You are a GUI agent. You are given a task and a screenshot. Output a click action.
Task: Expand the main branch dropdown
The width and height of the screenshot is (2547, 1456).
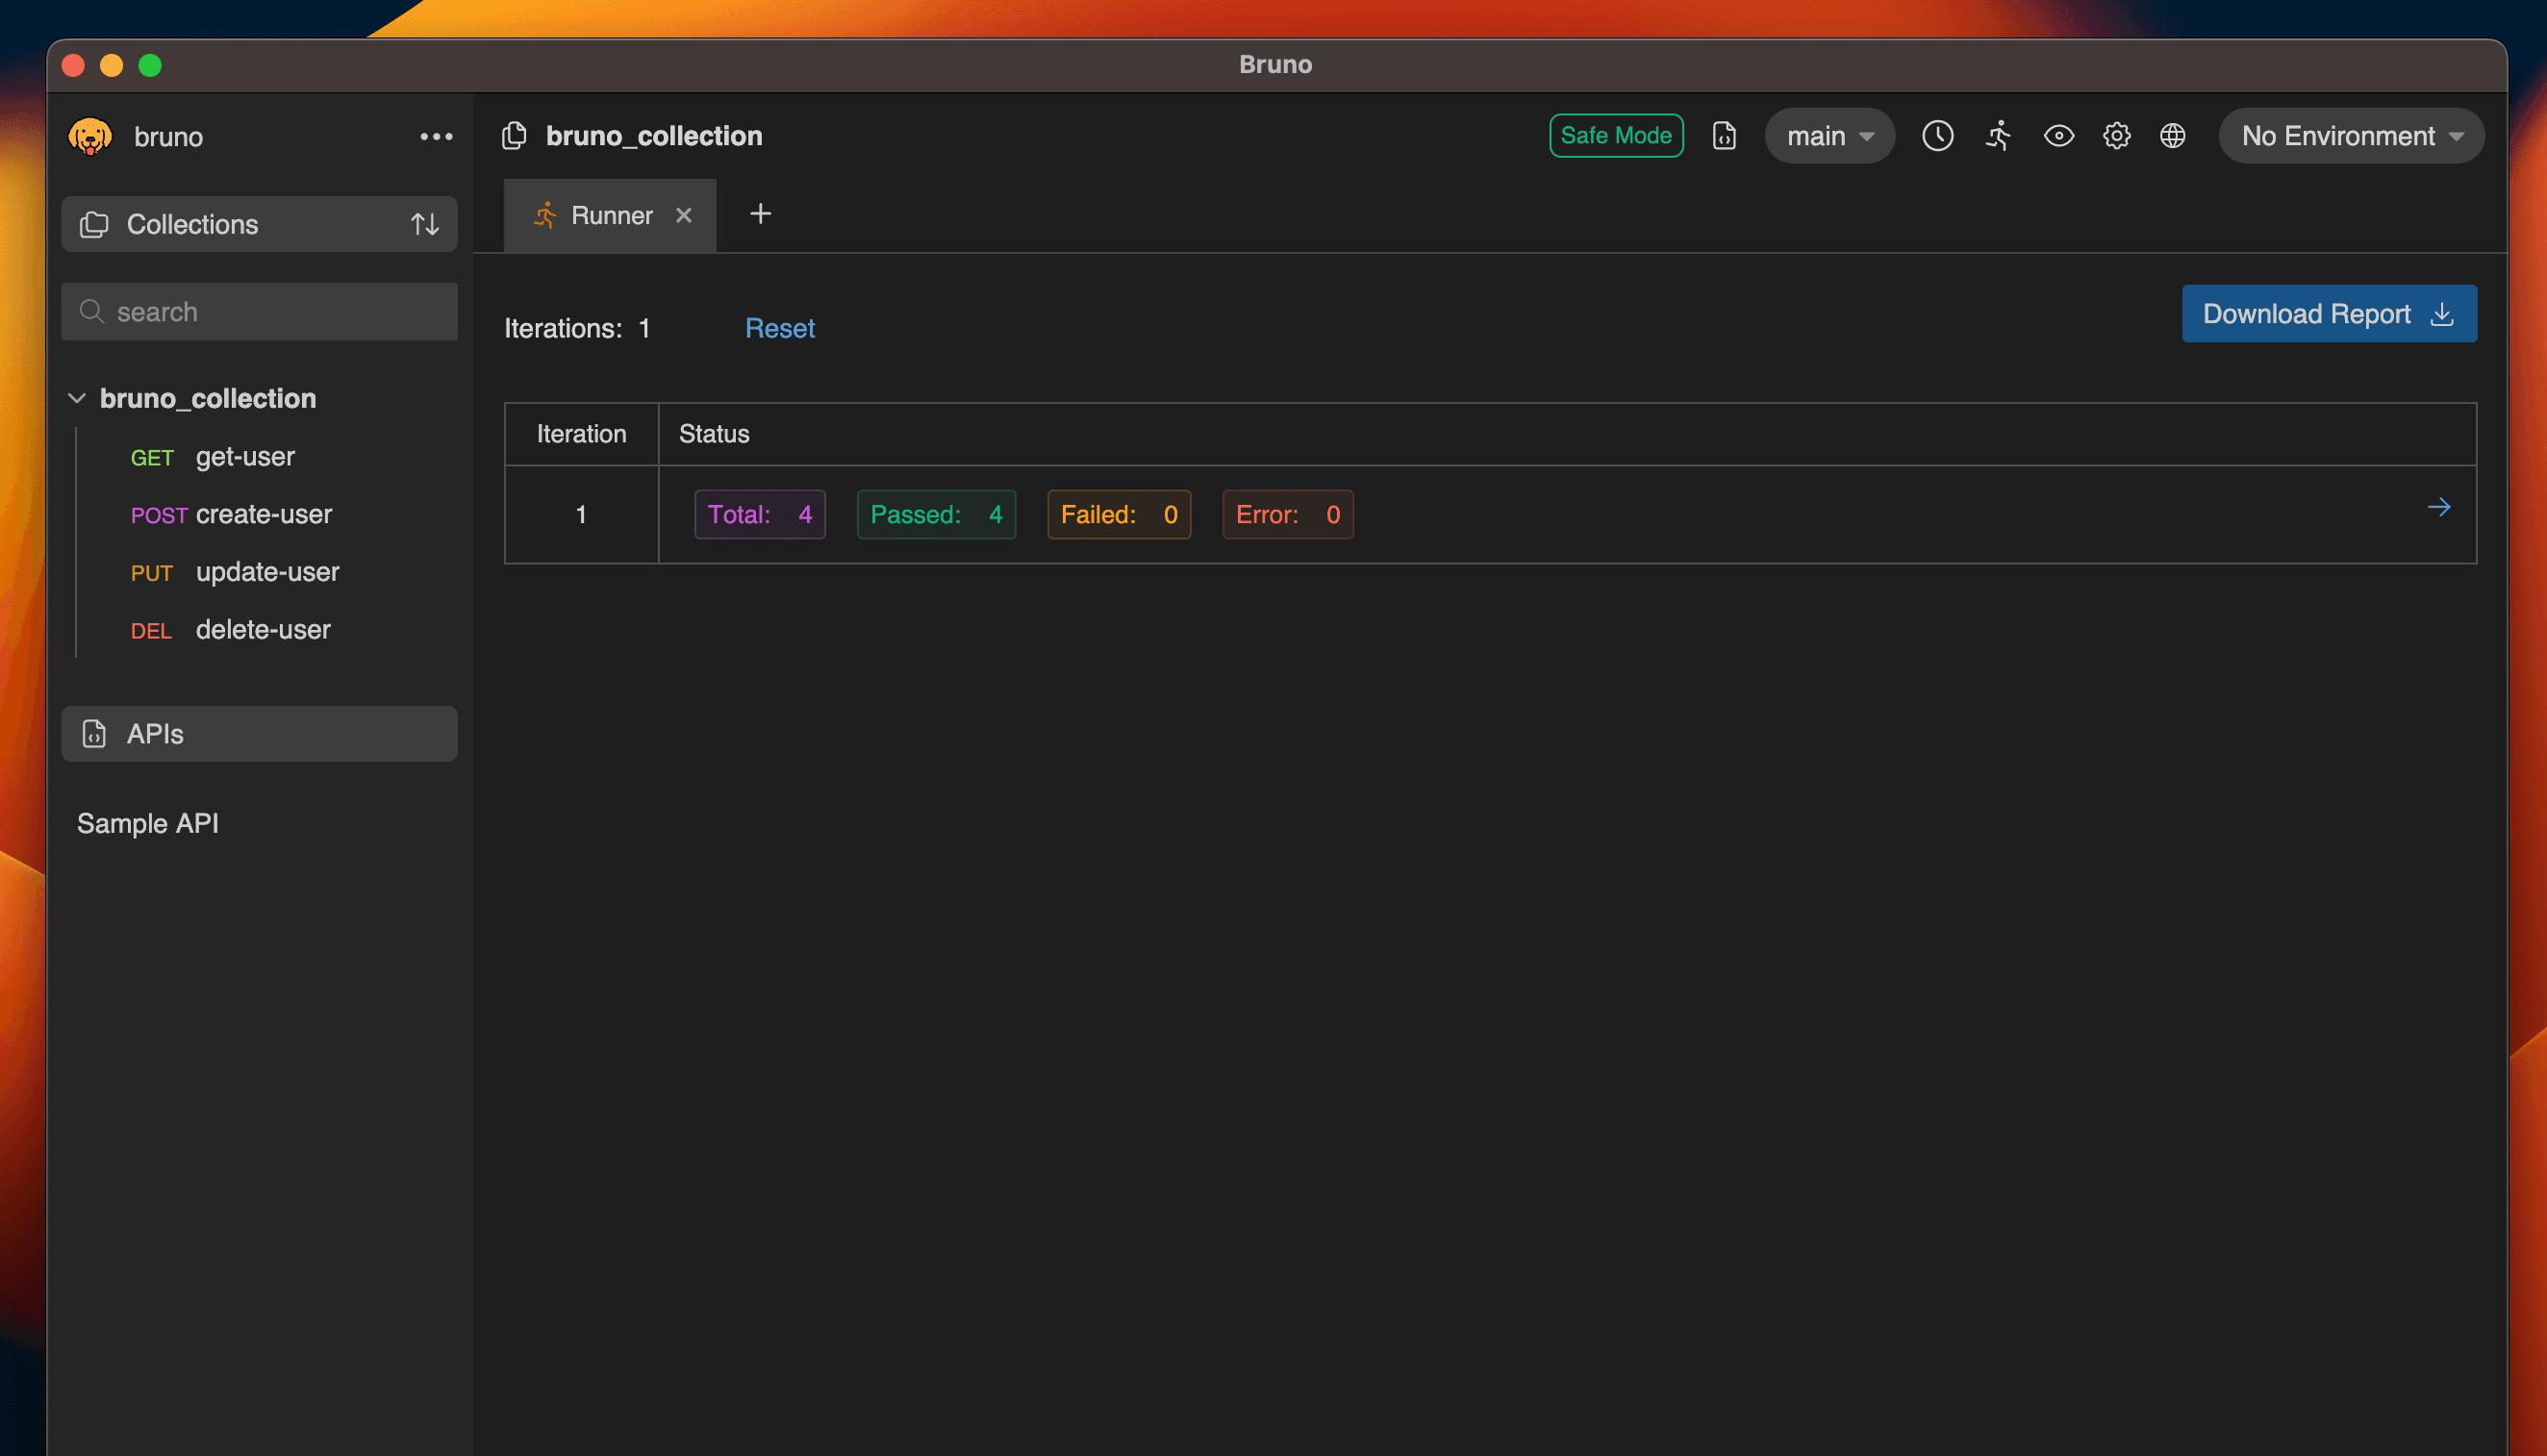click(1829, 137)
